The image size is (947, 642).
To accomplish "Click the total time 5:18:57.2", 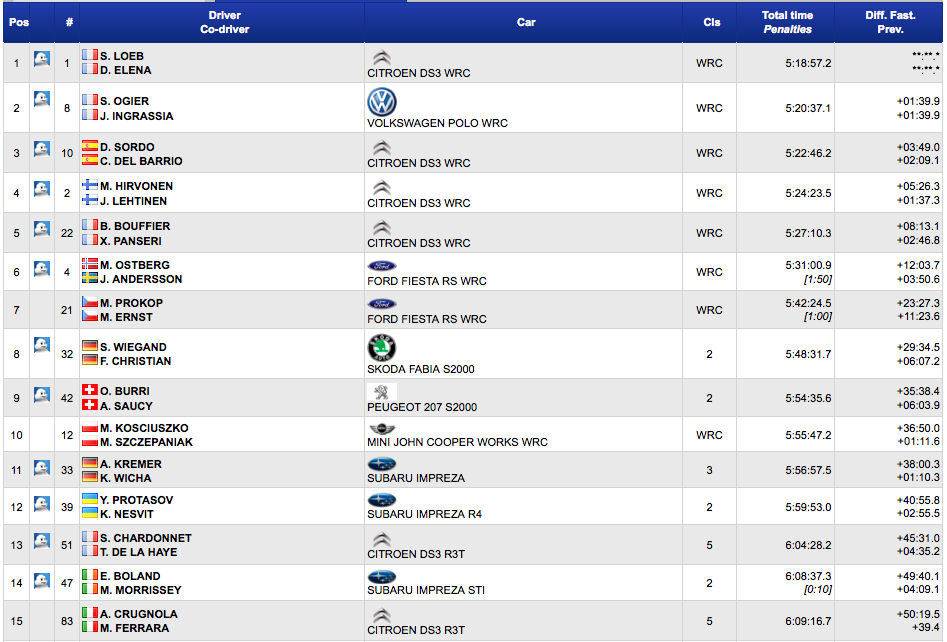I will 808,63.
